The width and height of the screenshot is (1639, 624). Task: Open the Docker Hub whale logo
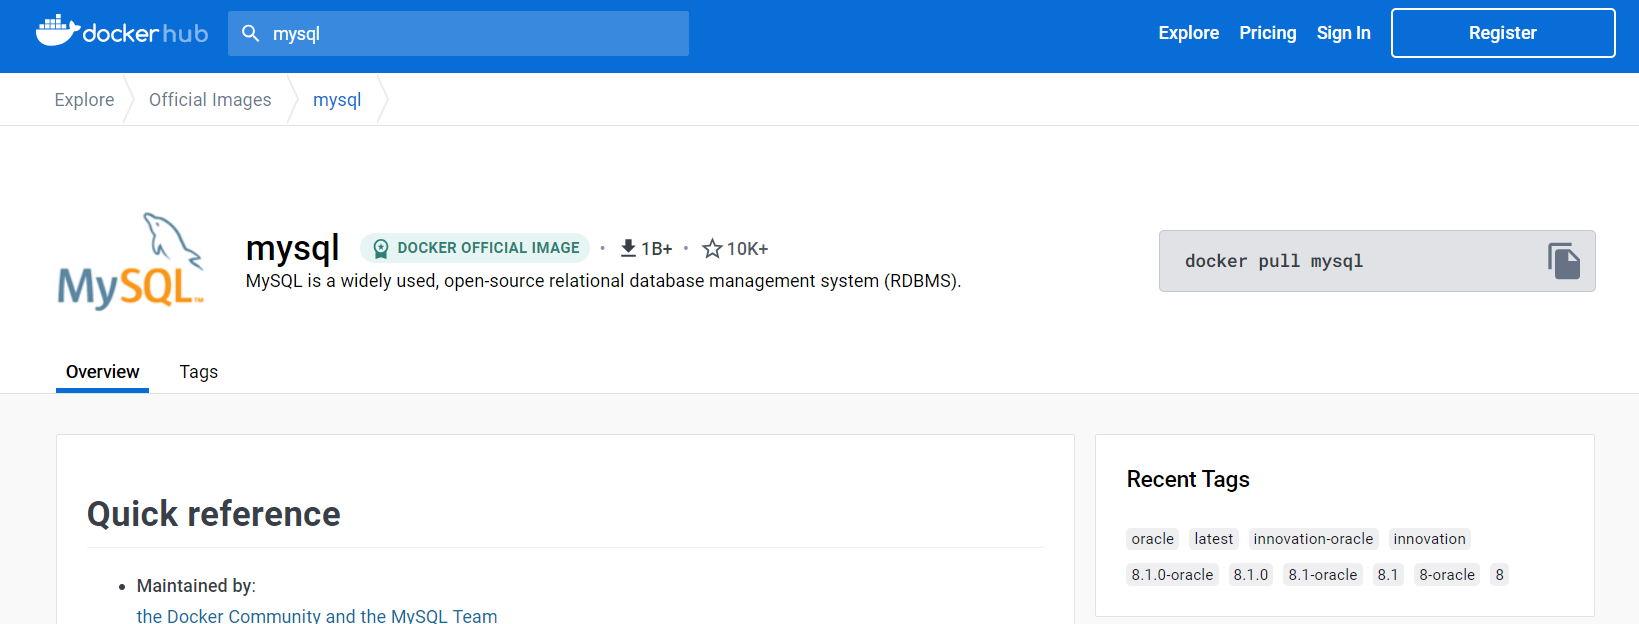tap(121, 32)
